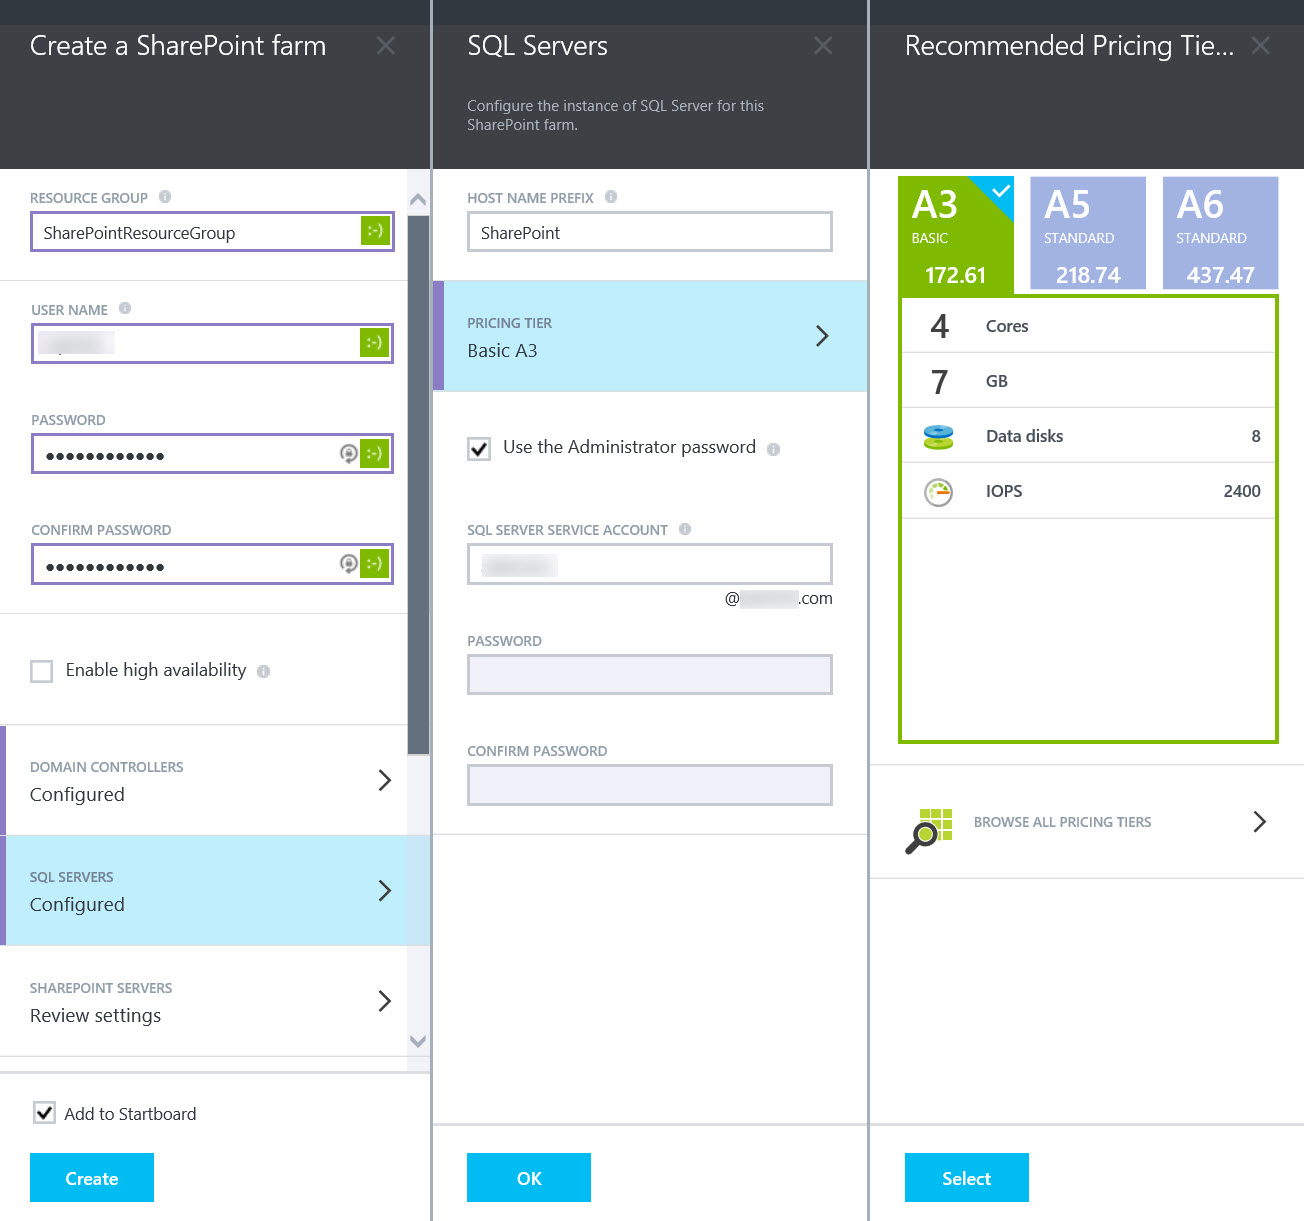Image resolution: width=1304 pixels, height=1221 pixels.
Task: Click green validation smiley in Password field
Action: 374,453
